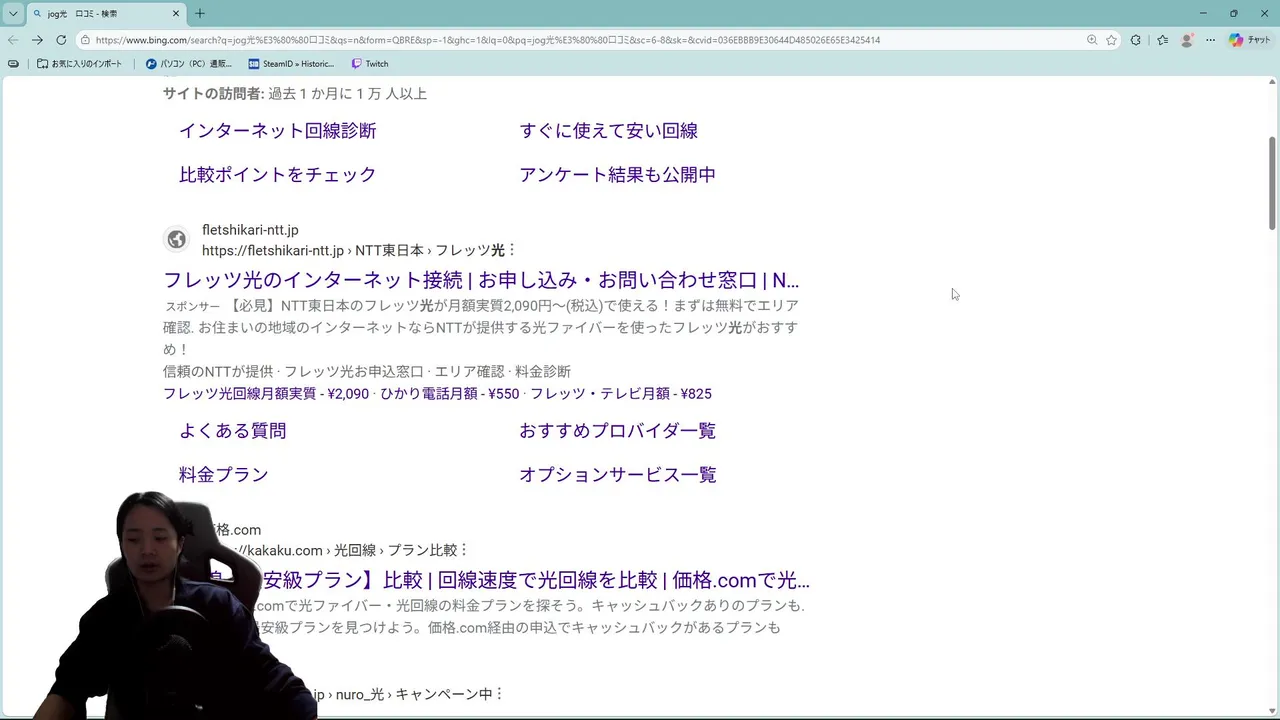Open アンケート結果も公開中 sitelink

tap(617, 175)
